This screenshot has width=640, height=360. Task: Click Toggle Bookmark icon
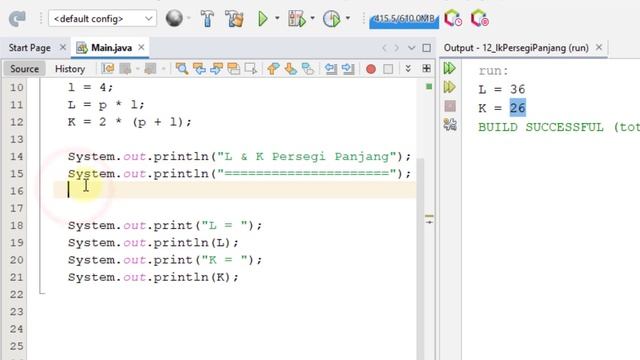[308, 69]
